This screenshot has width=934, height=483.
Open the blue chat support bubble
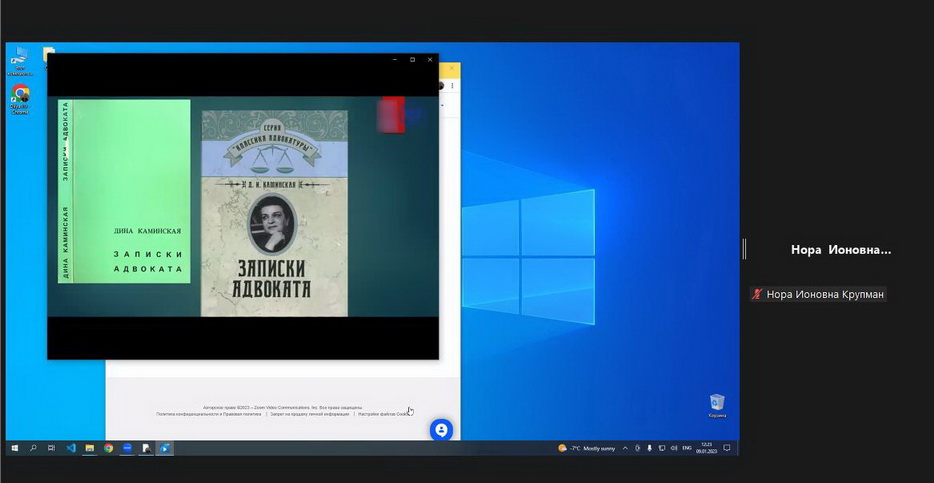click(x=441, y=430)
